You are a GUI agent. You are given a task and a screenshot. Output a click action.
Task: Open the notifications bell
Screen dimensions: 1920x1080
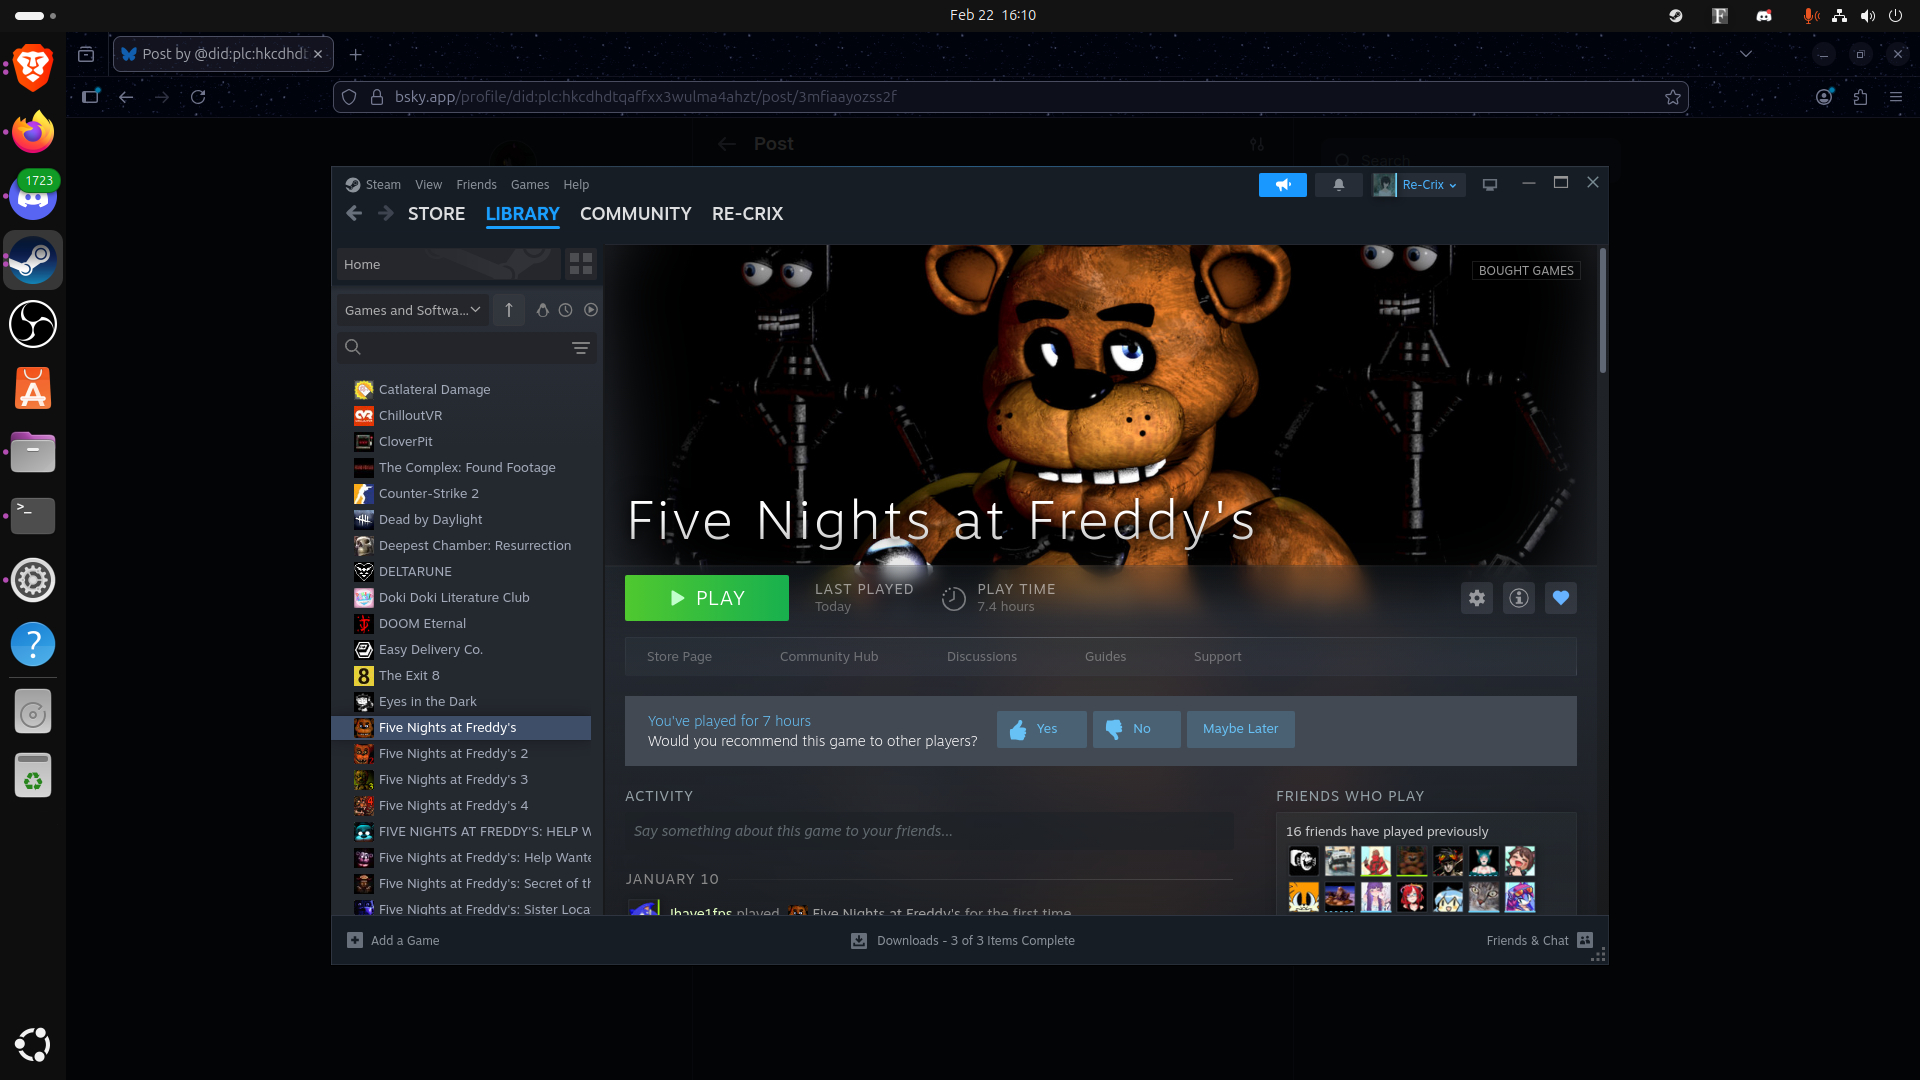[x=1338, y=185]
